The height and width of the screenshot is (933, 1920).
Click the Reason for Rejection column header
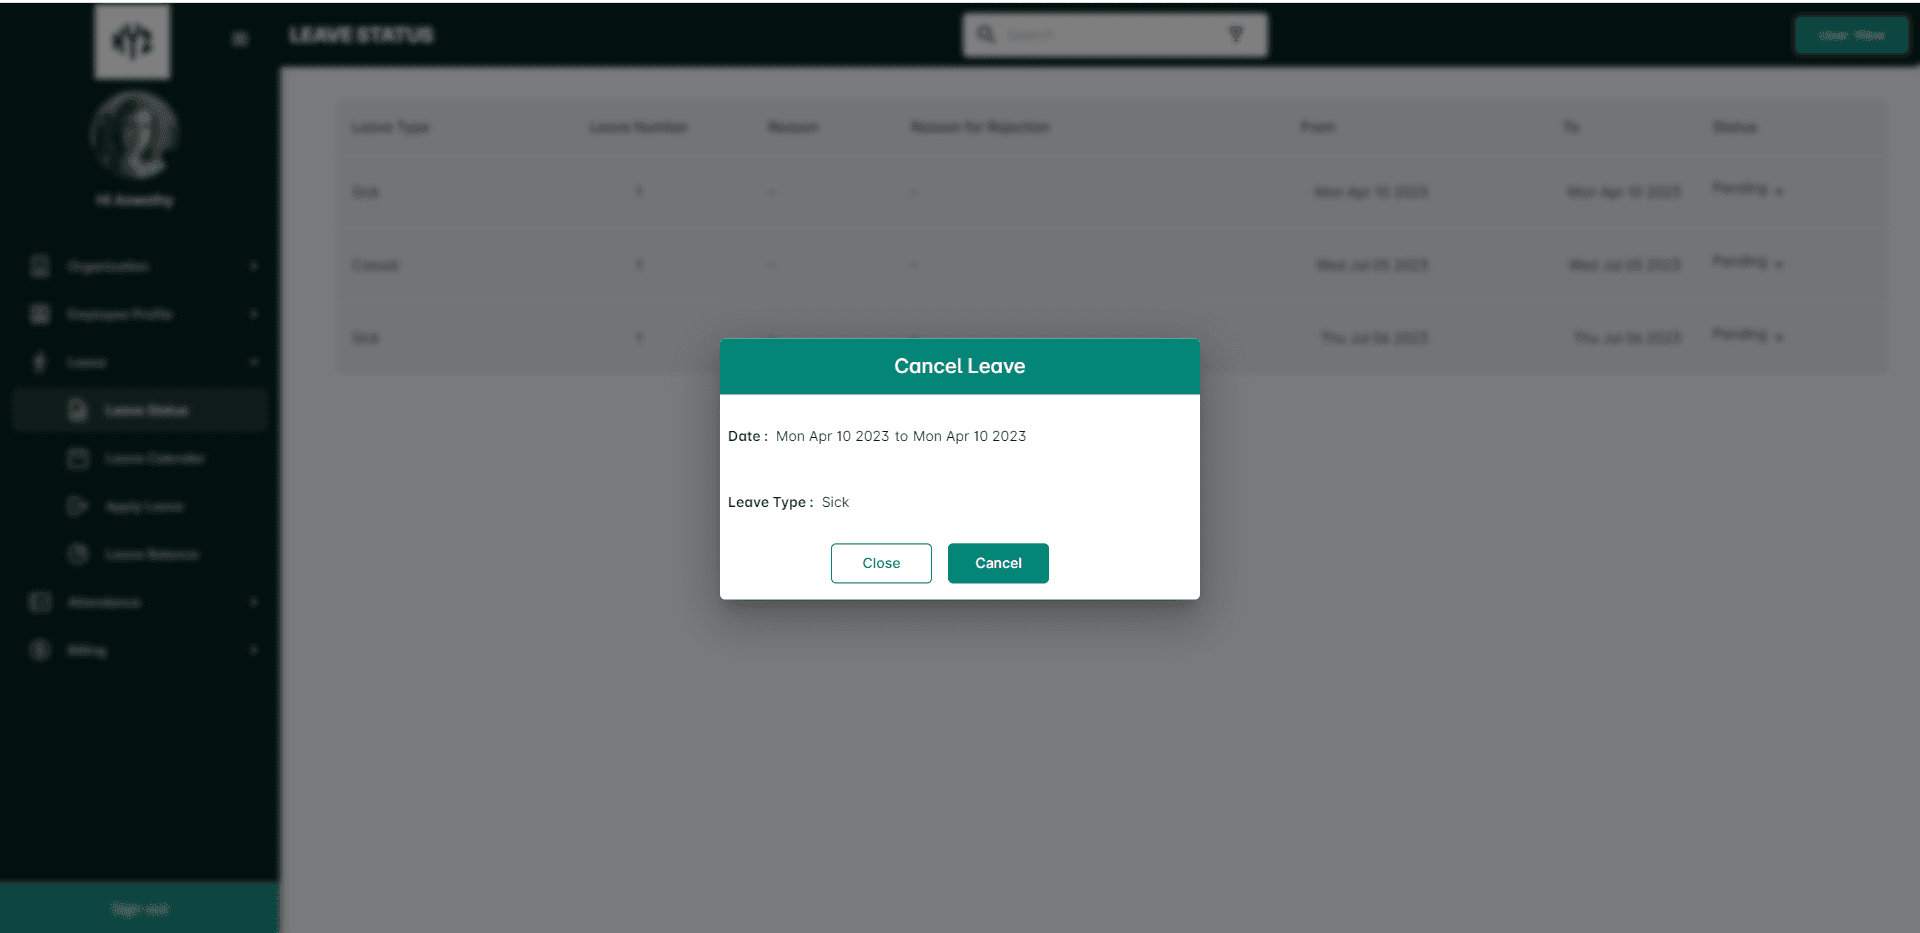(980, 127)
